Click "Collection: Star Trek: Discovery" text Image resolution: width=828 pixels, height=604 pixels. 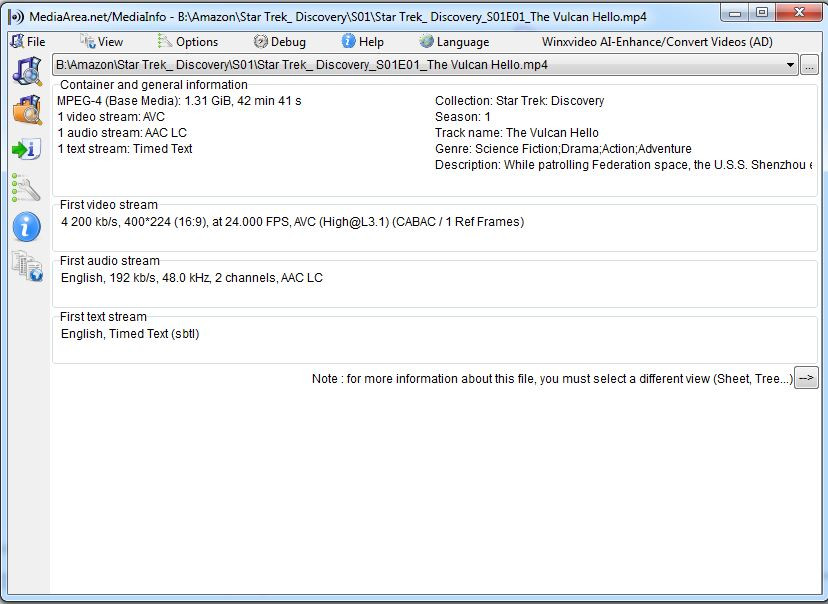tap(520, 101)
